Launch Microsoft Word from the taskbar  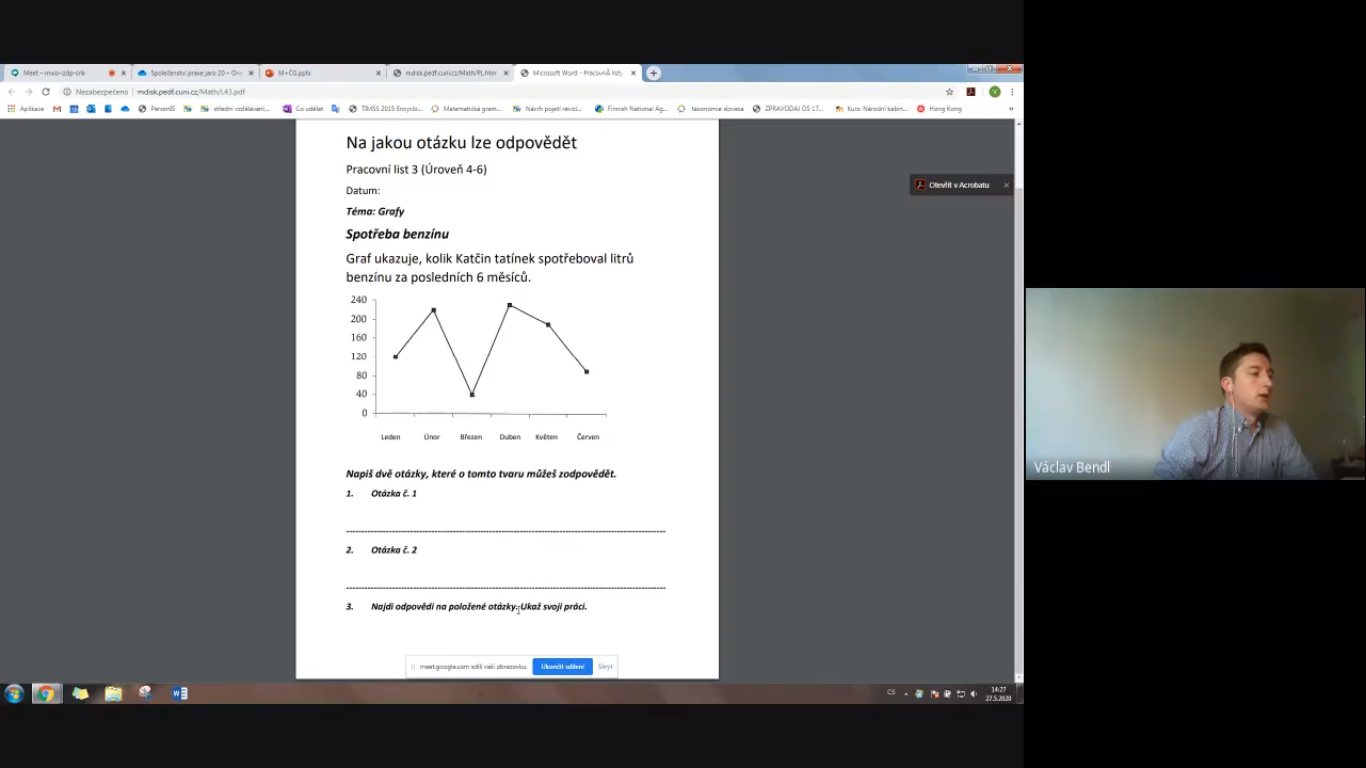[180, 693]
